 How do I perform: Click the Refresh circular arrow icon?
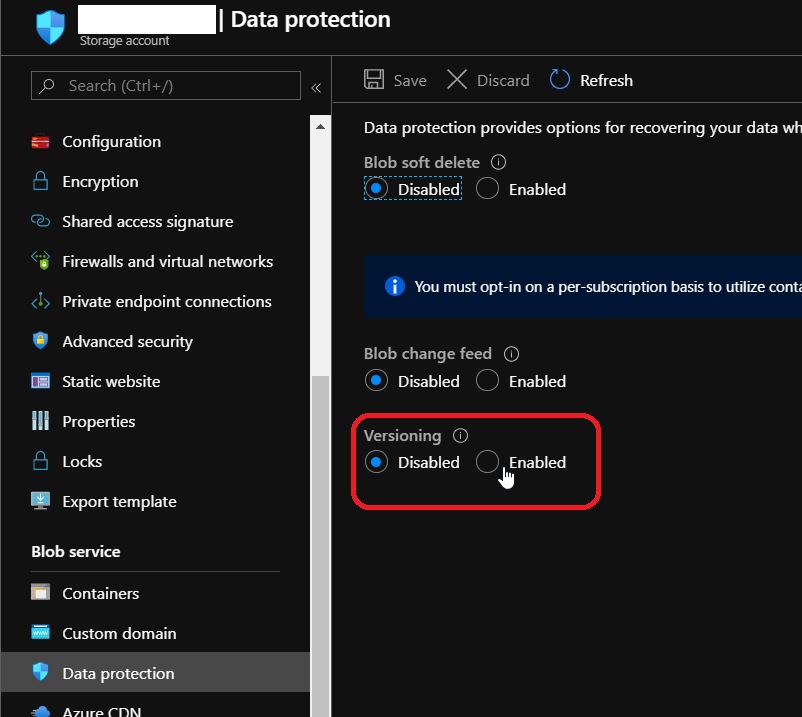tap(560, 80)
